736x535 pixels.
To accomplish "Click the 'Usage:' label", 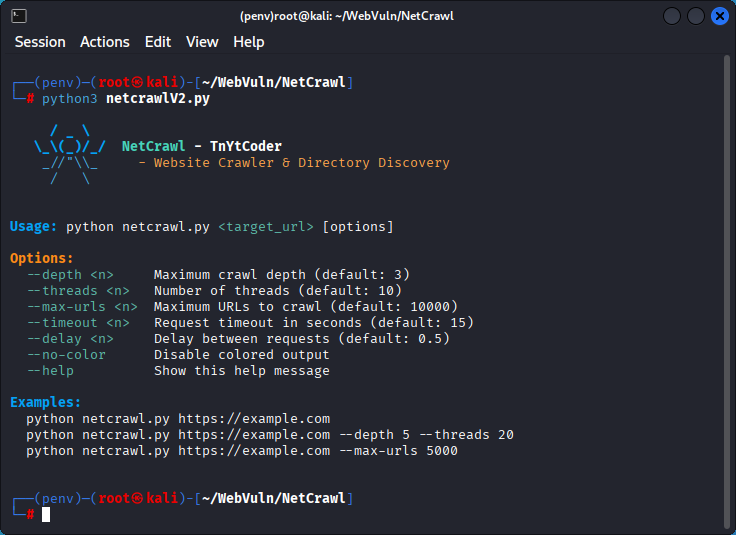I will pos(33,227).
